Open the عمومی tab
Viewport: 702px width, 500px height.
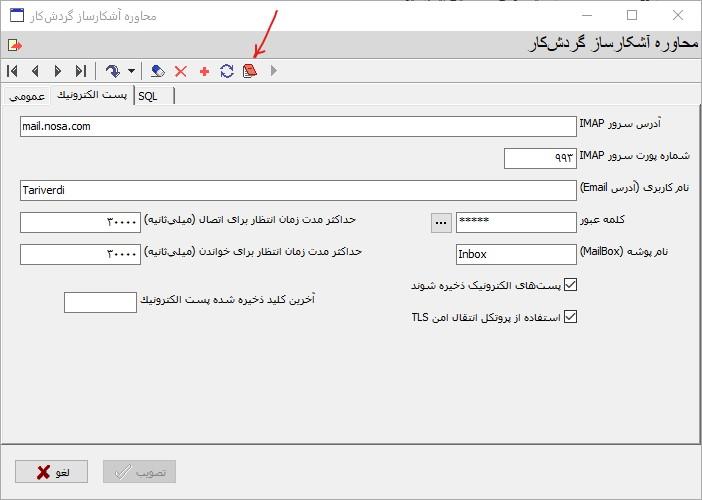point(27,95)
